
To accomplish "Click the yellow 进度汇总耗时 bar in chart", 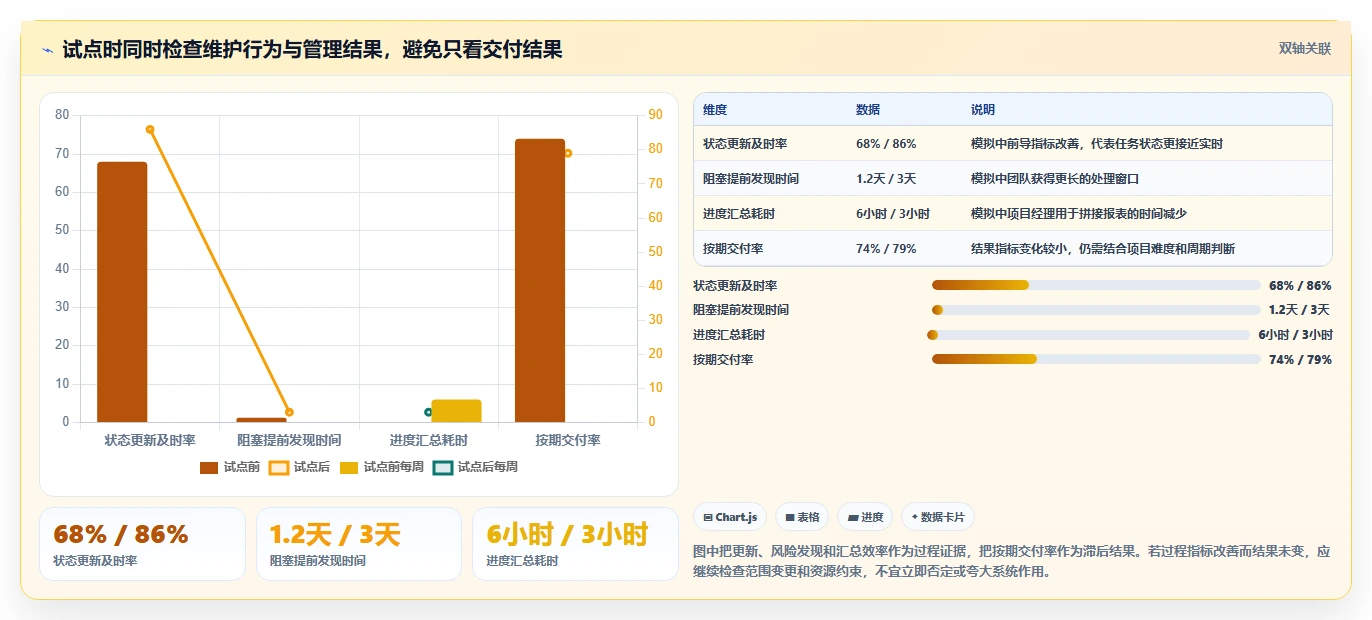I will pyautogui.click(x=456, y=411).
